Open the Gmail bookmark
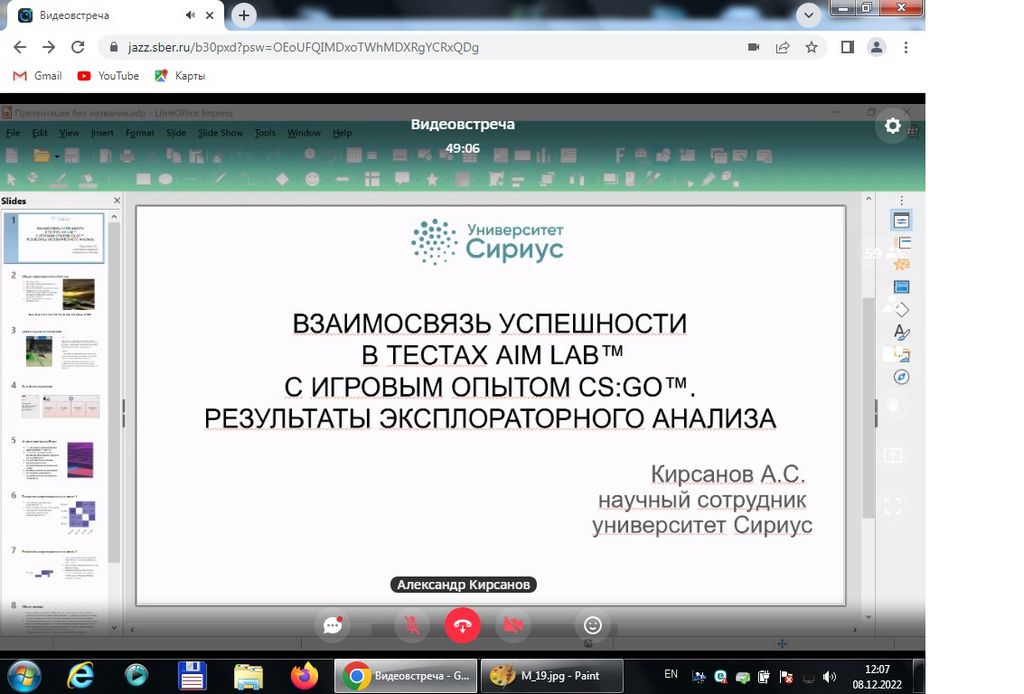Image resolution: width=1024 pixels, height=694 pixels. pyautogui.click(x=37, y=76)
